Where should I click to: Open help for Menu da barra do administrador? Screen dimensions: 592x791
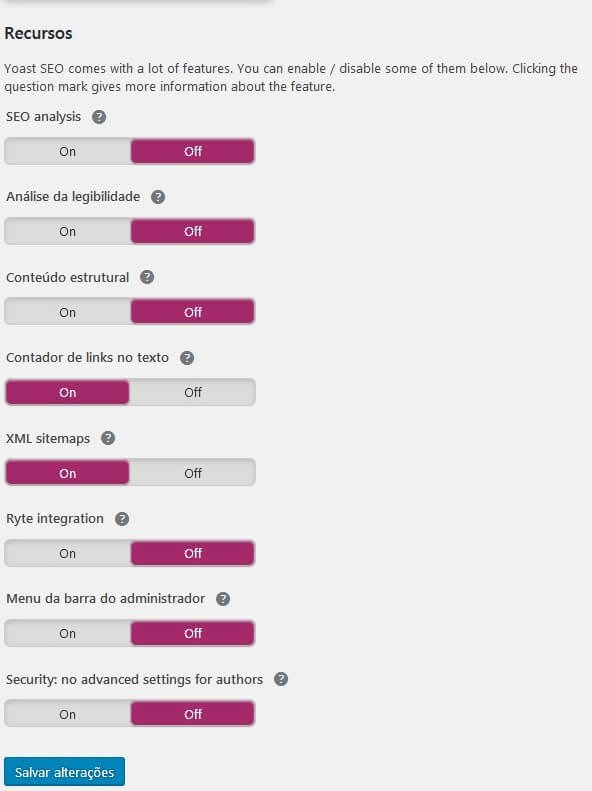223,599
